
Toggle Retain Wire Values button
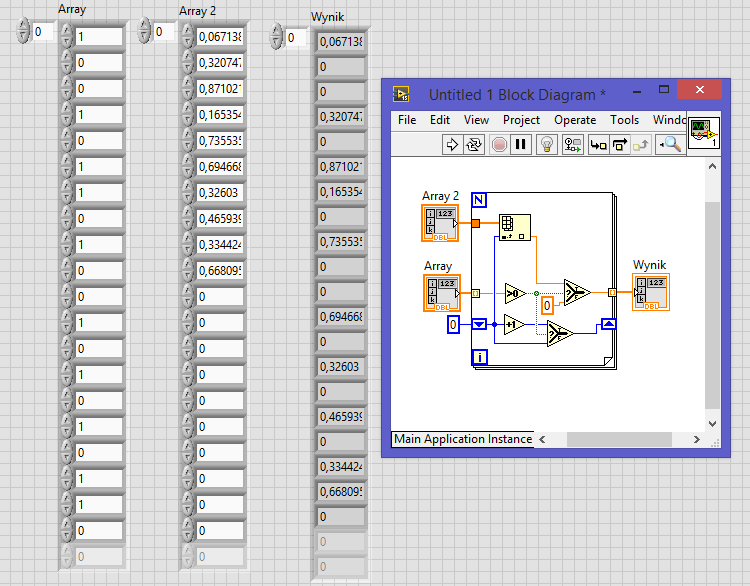tap(572, 144)
